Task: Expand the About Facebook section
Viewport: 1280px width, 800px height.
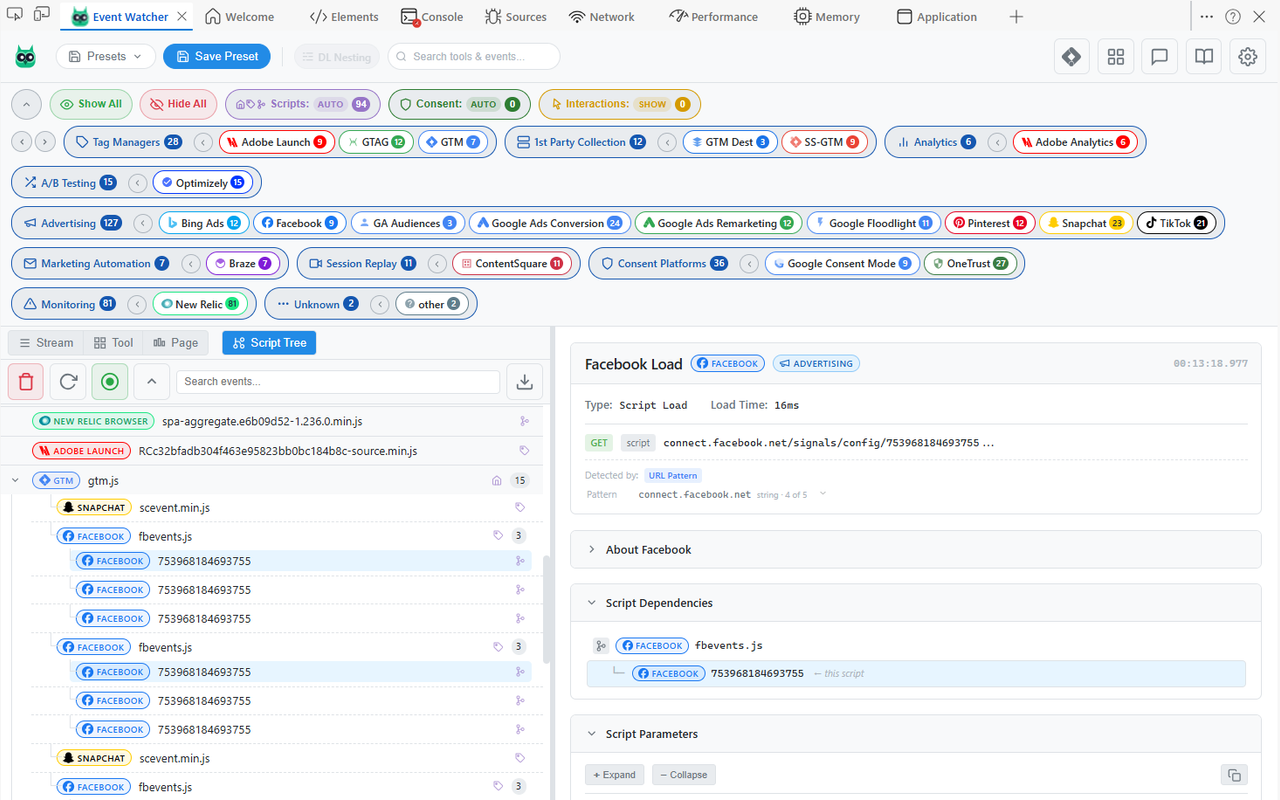Action: click(915, 550)
